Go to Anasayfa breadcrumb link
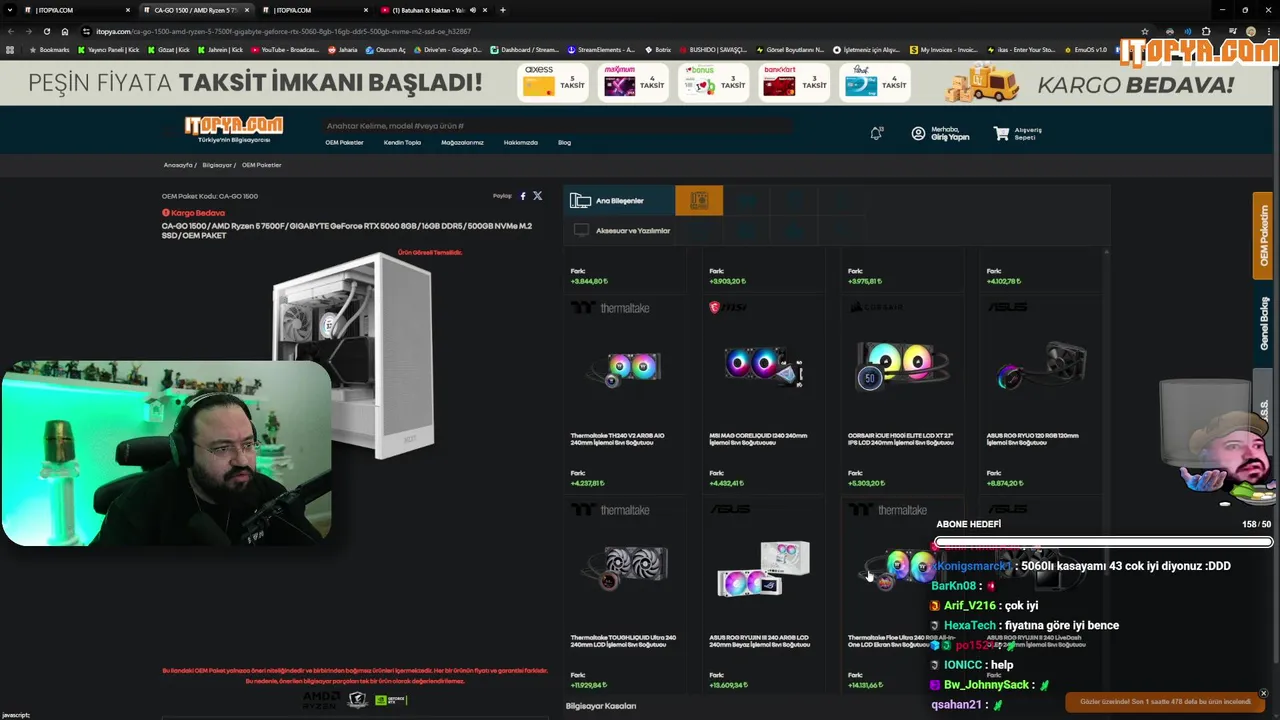 [x=177, y=165]
